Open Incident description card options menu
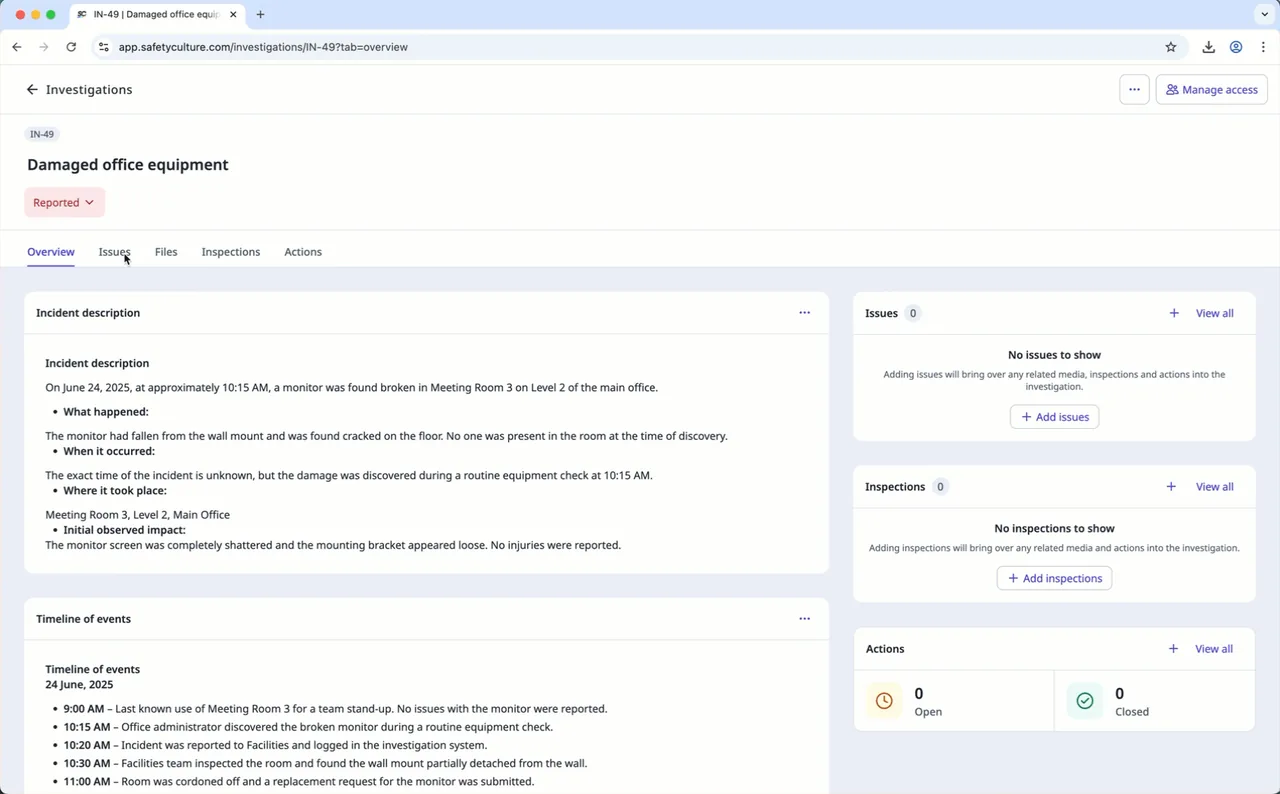 [x=804, y=313]
